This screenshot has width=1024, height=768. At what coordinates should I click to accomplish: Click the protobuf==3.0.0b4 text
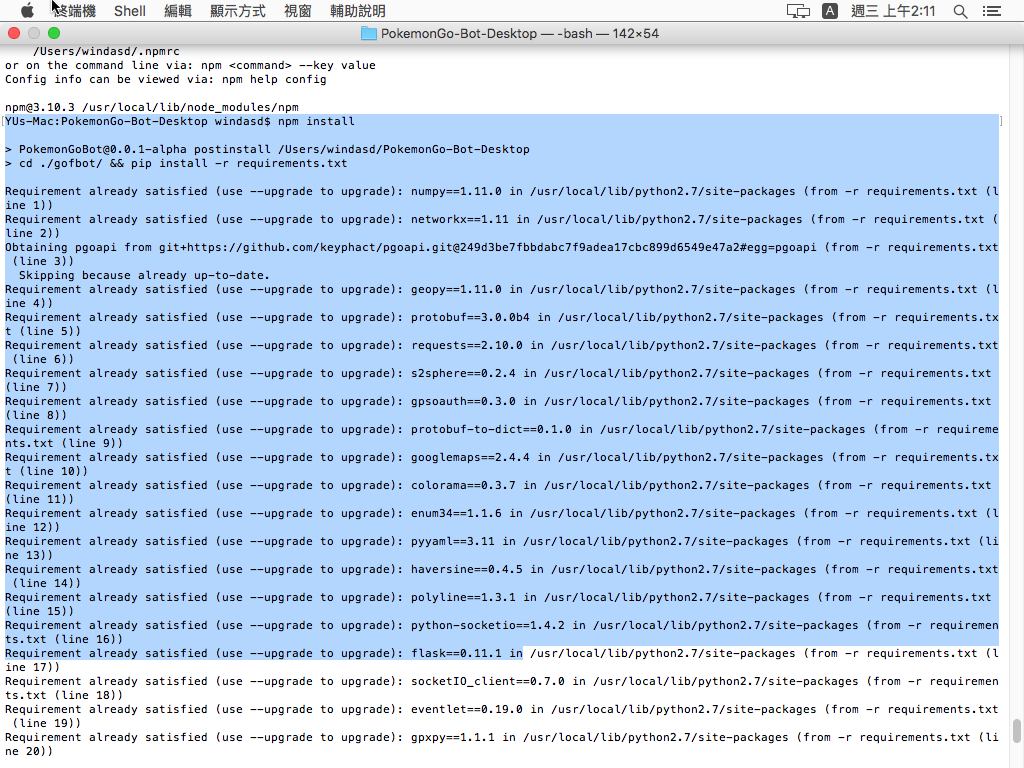470,317
